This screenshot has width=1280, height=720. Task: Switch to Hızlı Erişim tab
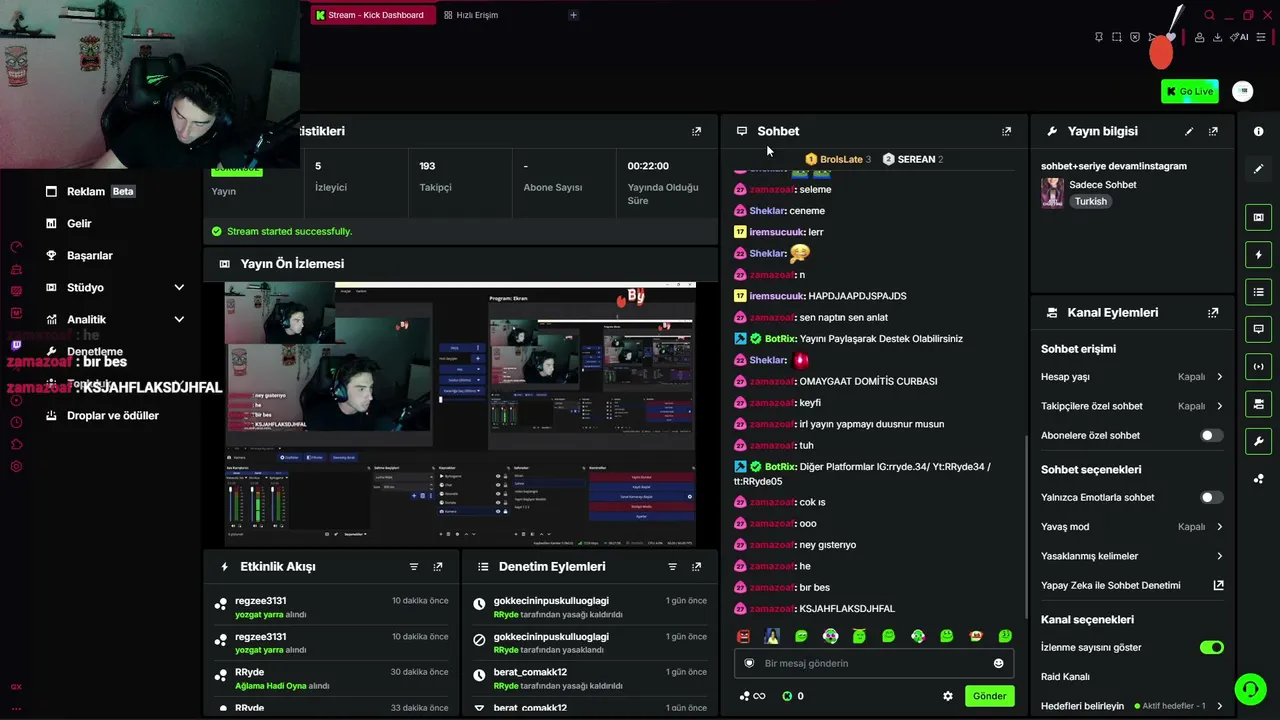coord(471,15)
